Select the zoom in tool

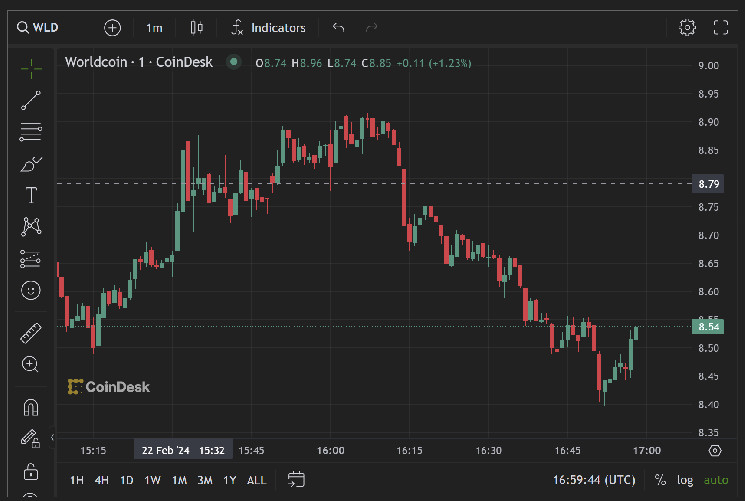(x=30, y=364)
